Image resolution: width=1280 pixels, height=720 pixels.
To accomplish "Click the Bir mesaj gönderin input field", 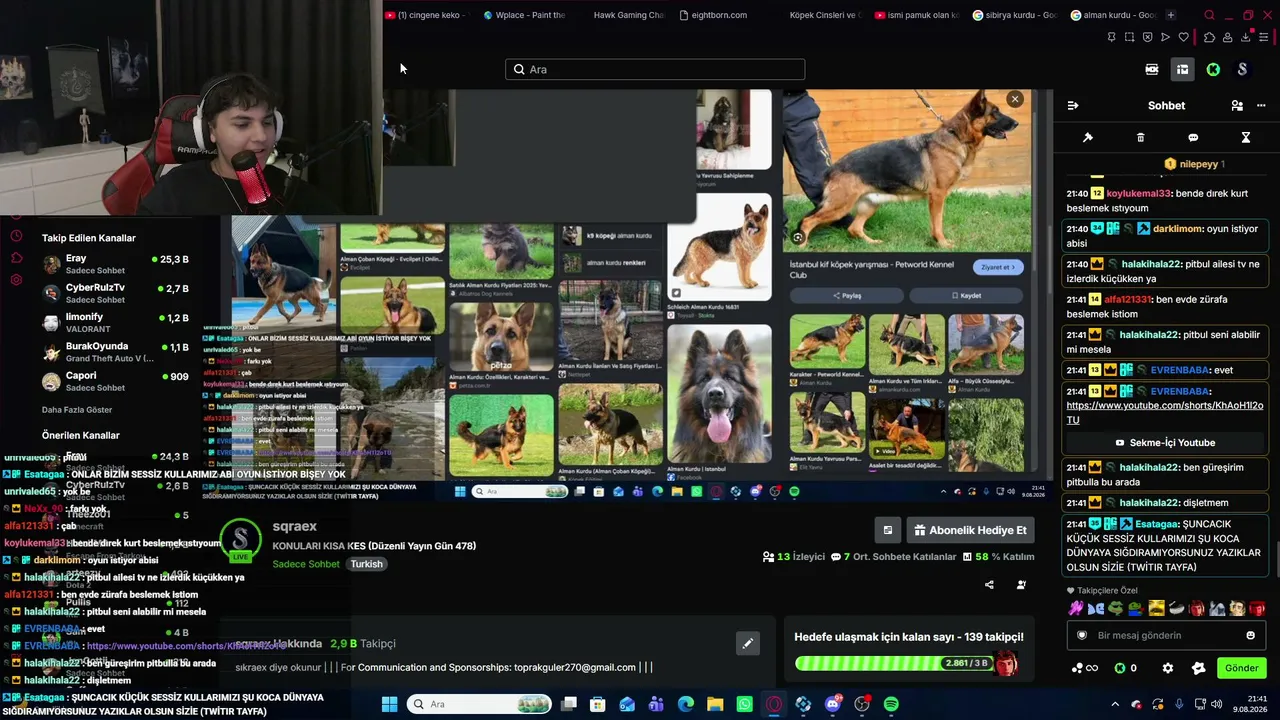I will coord(1166,635).
